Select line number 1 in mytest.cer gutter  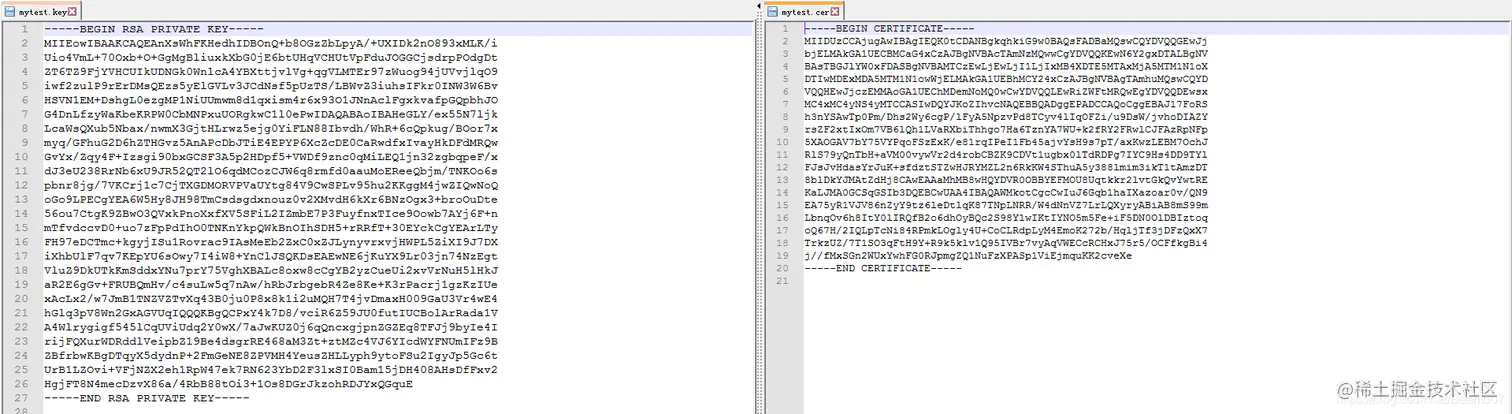786,30
